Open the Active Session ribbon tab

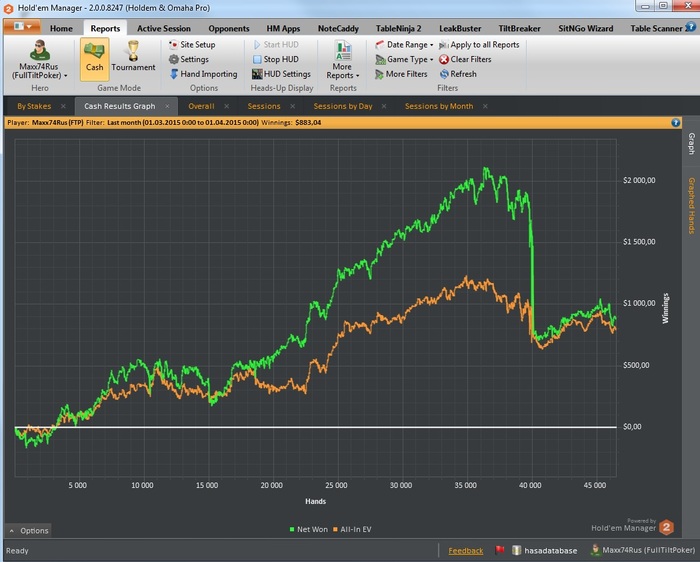tap(163, 29)
